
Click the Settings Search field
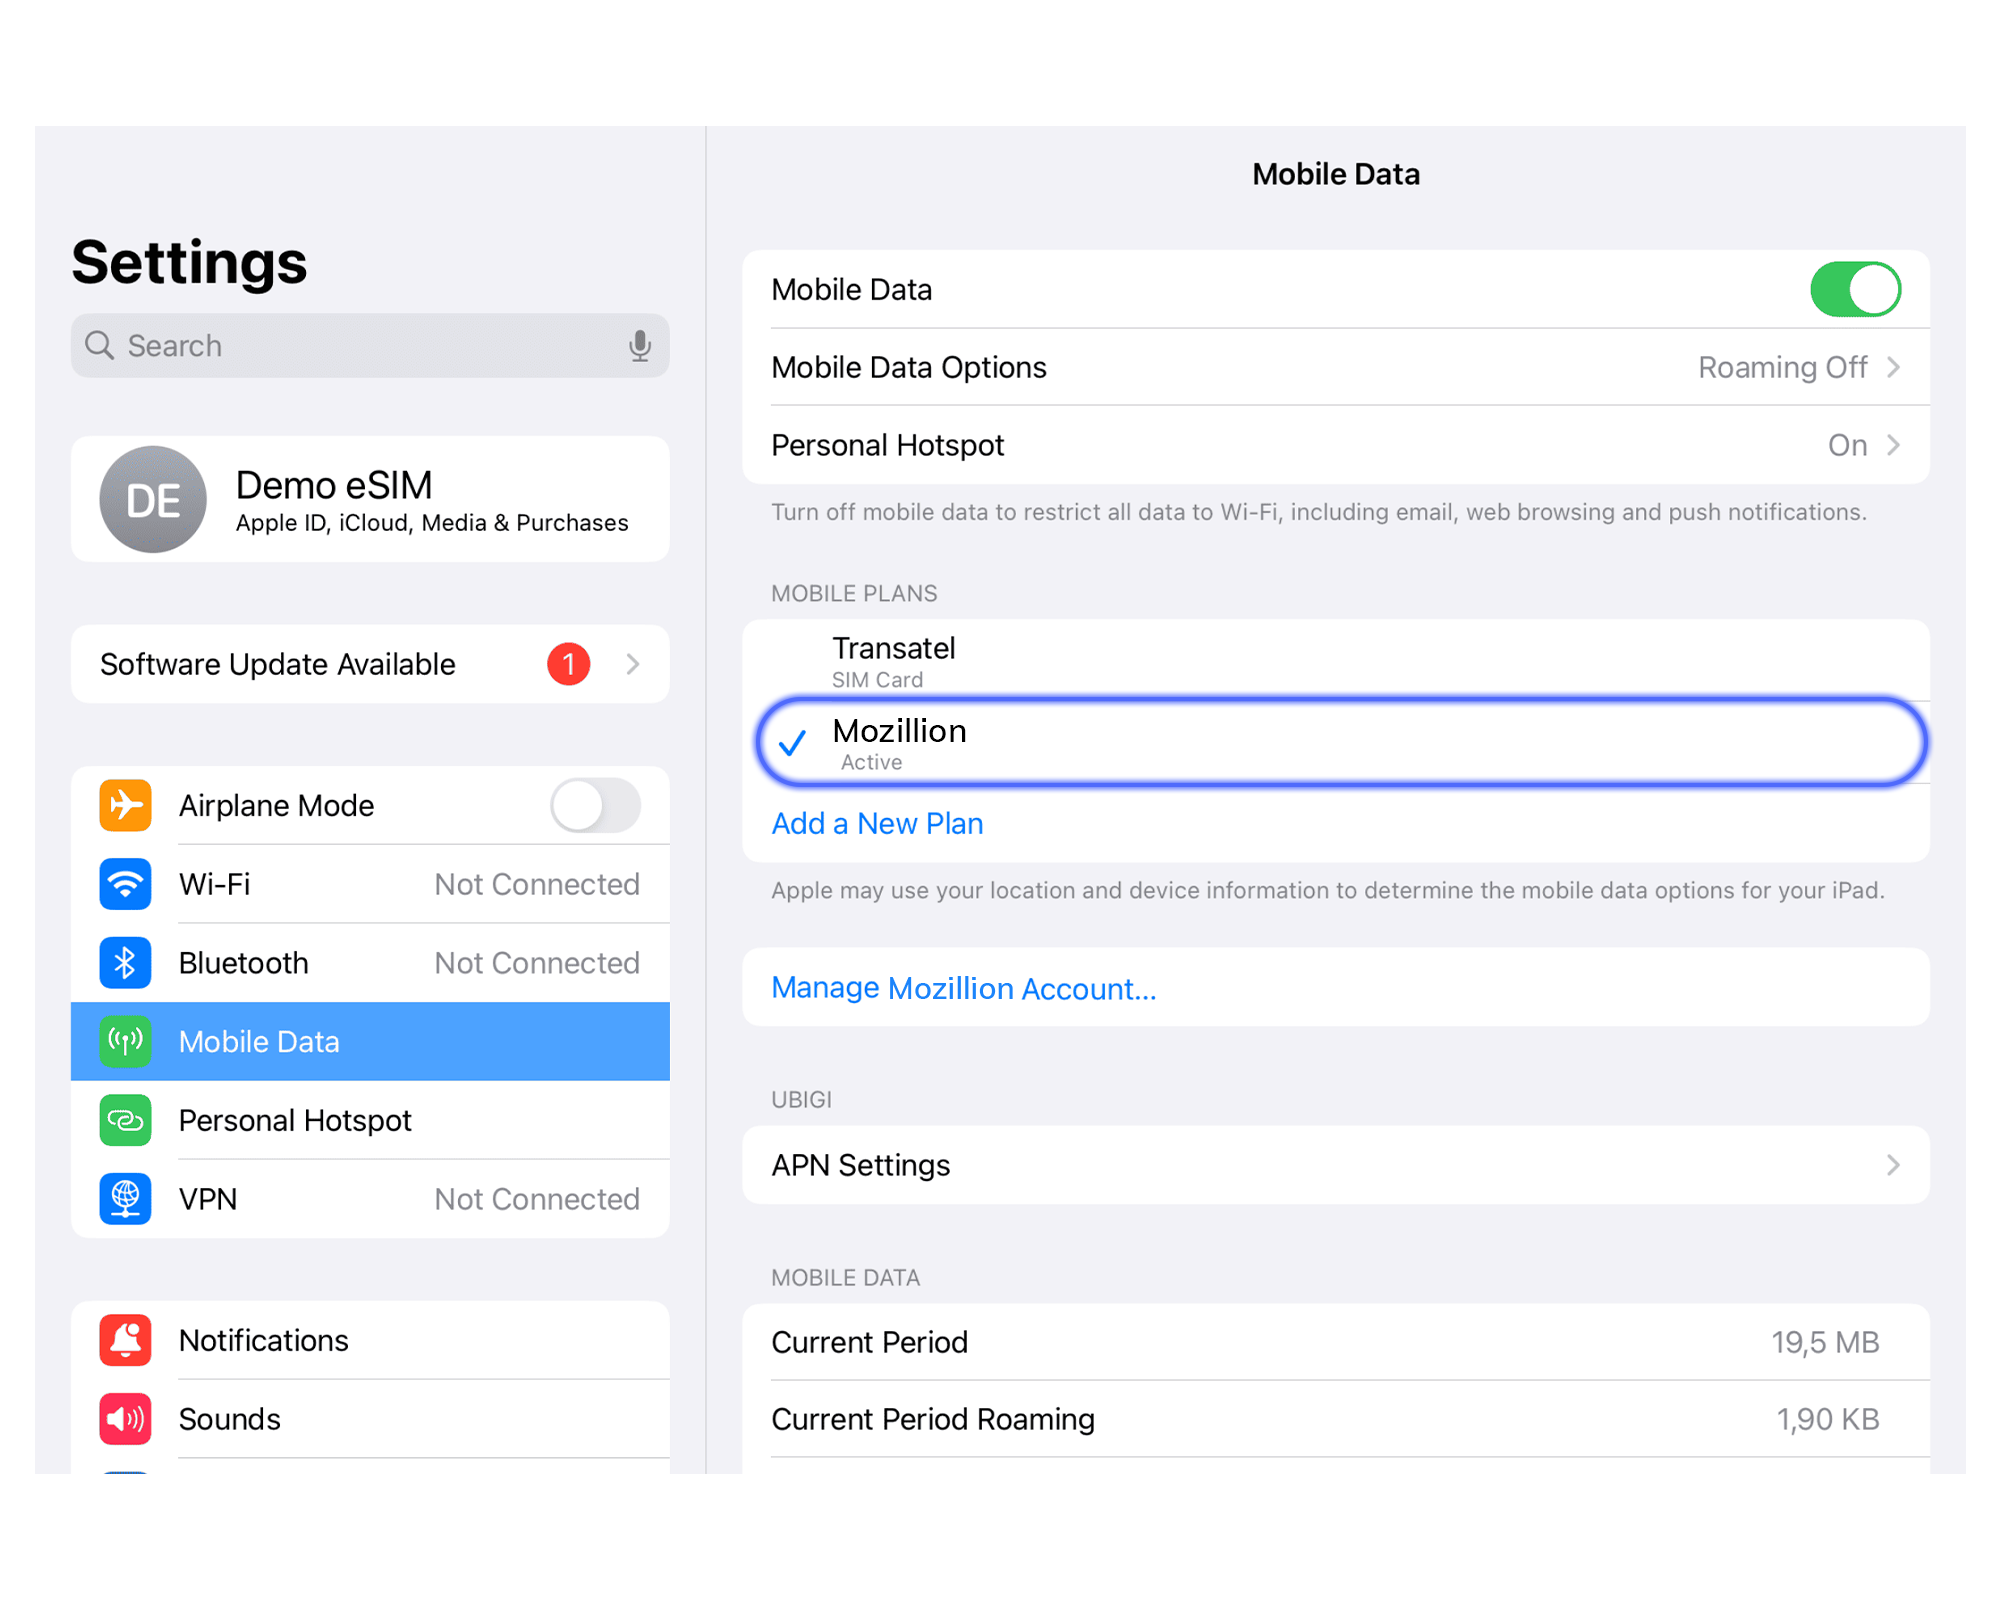click(x=360, y=346)
